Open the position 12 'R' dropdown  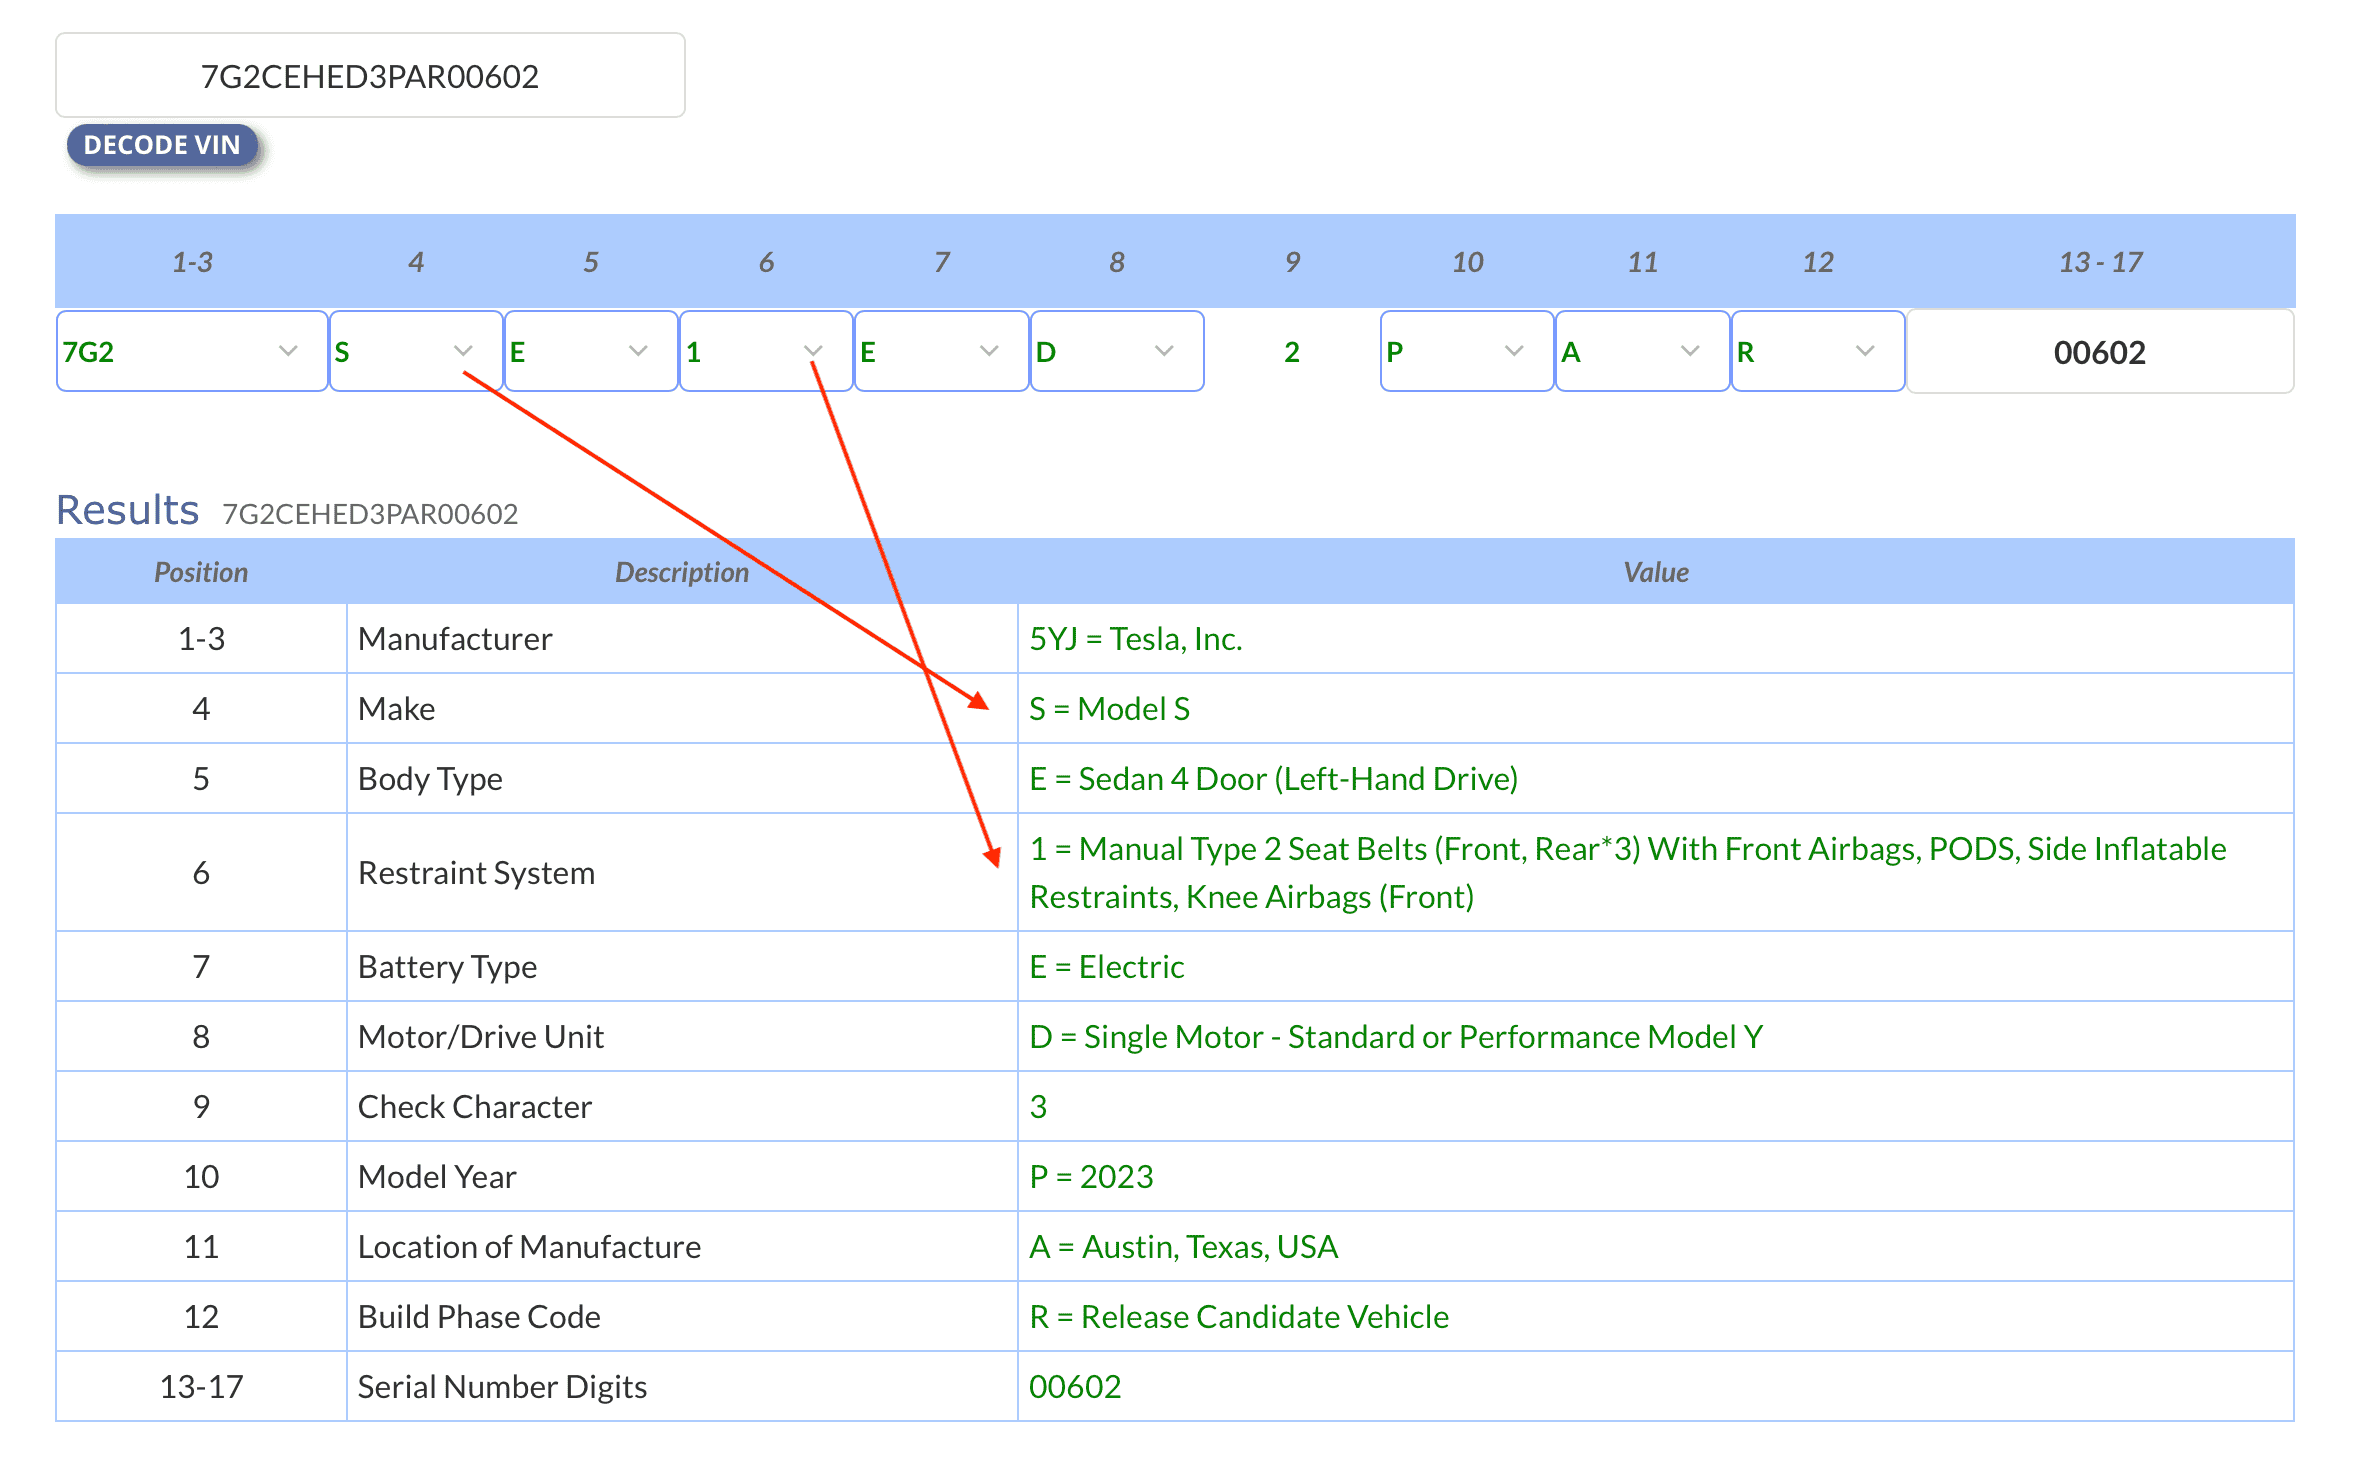coord(1818,351)
